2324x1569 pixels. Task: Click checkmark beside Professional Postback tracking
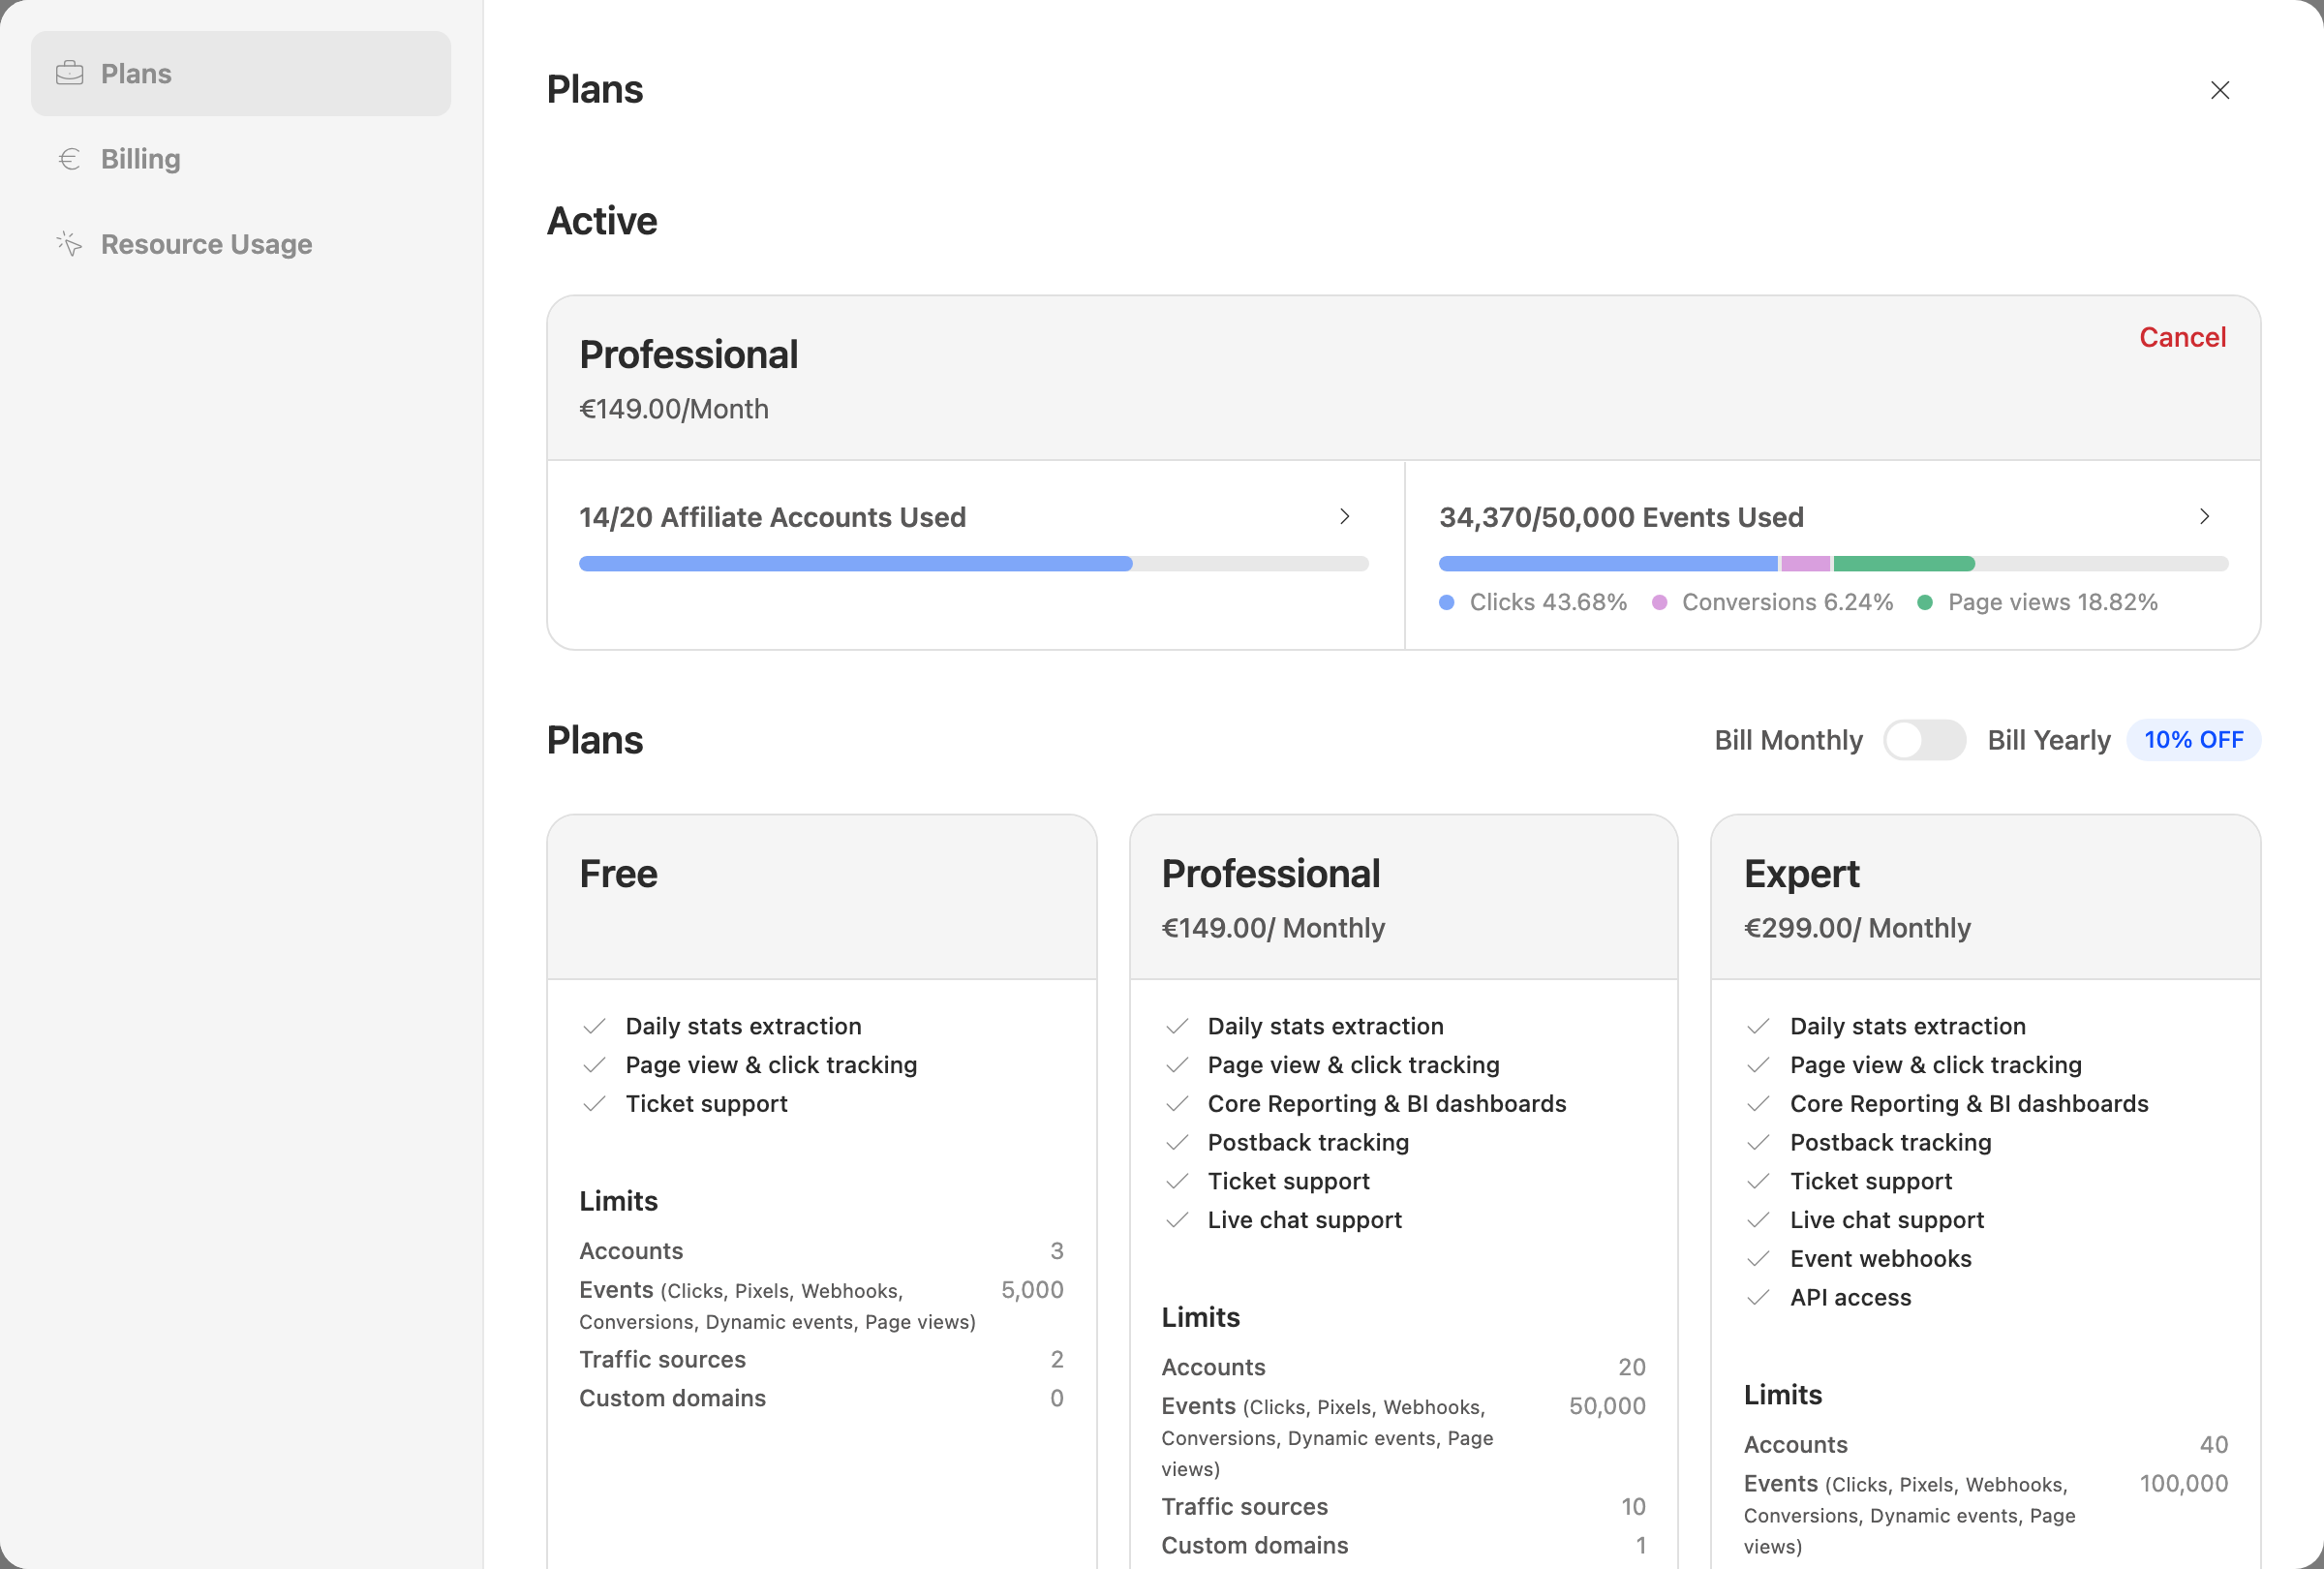point(1177,1142)
